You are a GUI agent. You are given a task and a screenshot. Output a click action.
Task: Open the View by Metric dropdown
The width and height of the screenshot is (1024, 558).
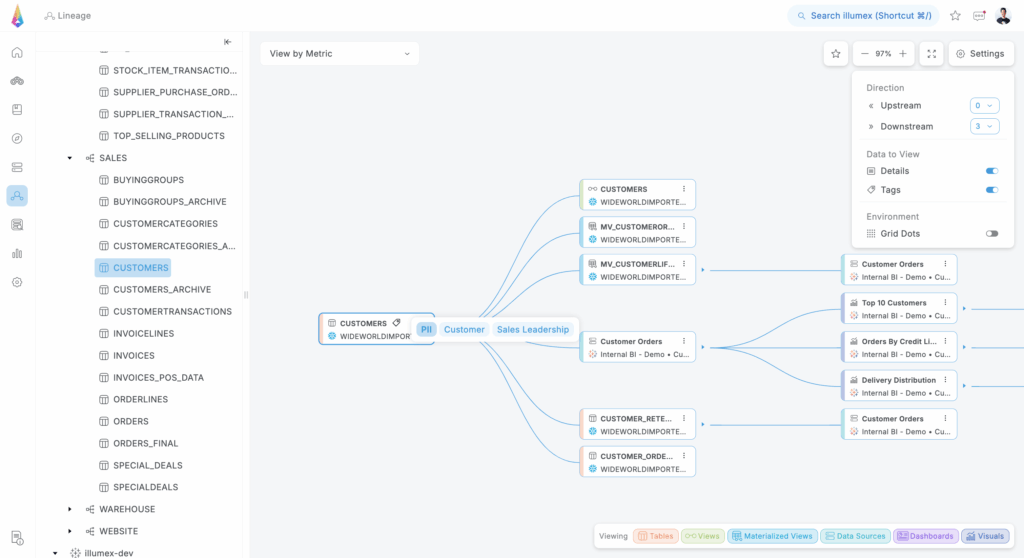[340, 54]
